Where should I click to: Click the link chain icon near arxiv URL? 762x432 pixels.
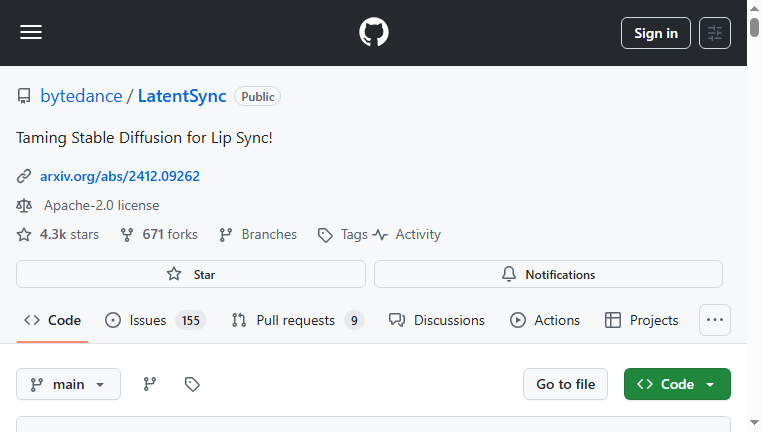pos(24,176)
